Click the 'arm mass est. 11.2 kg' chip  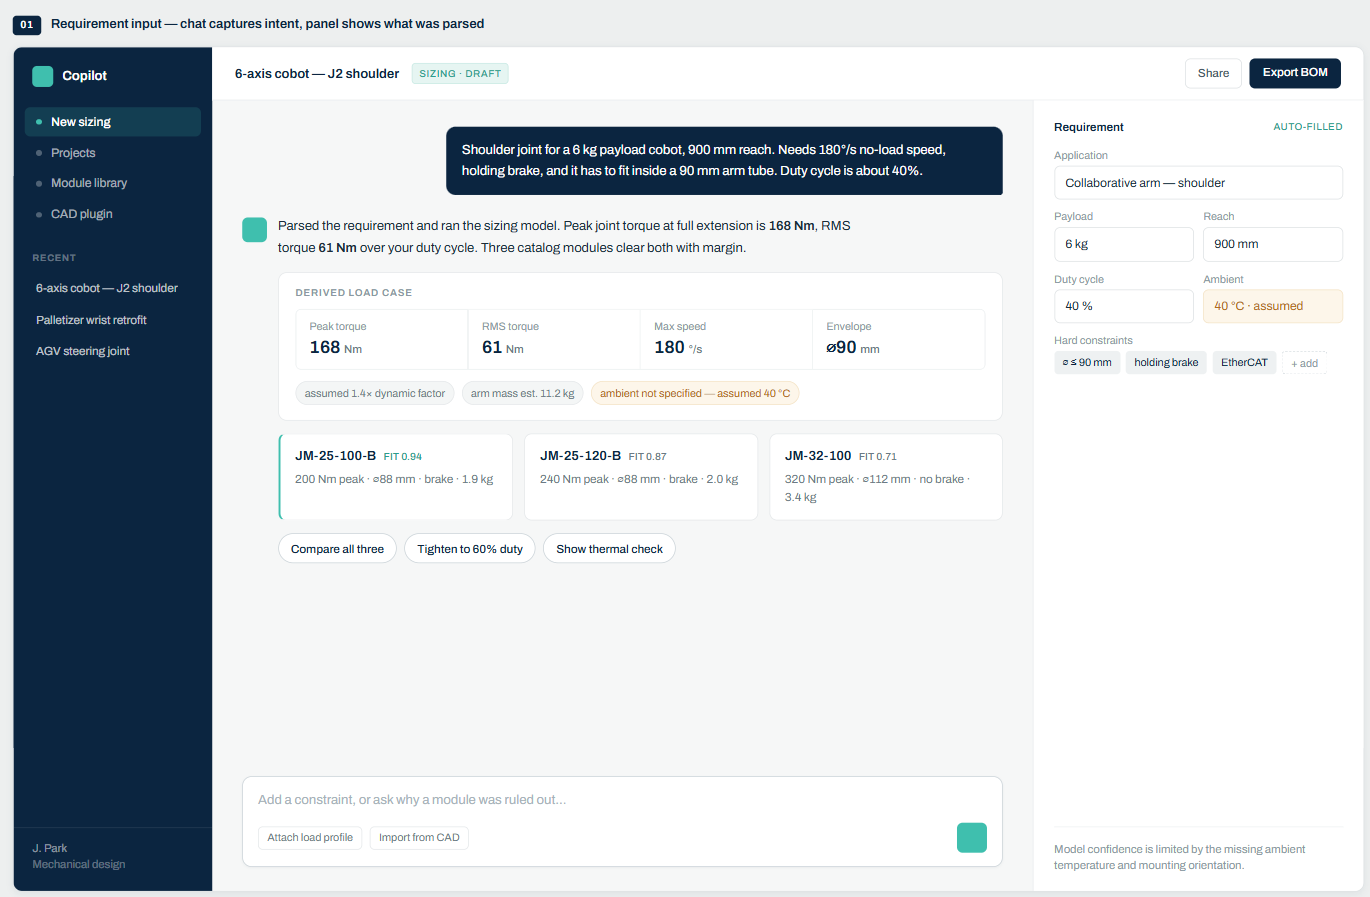(522, 394)
